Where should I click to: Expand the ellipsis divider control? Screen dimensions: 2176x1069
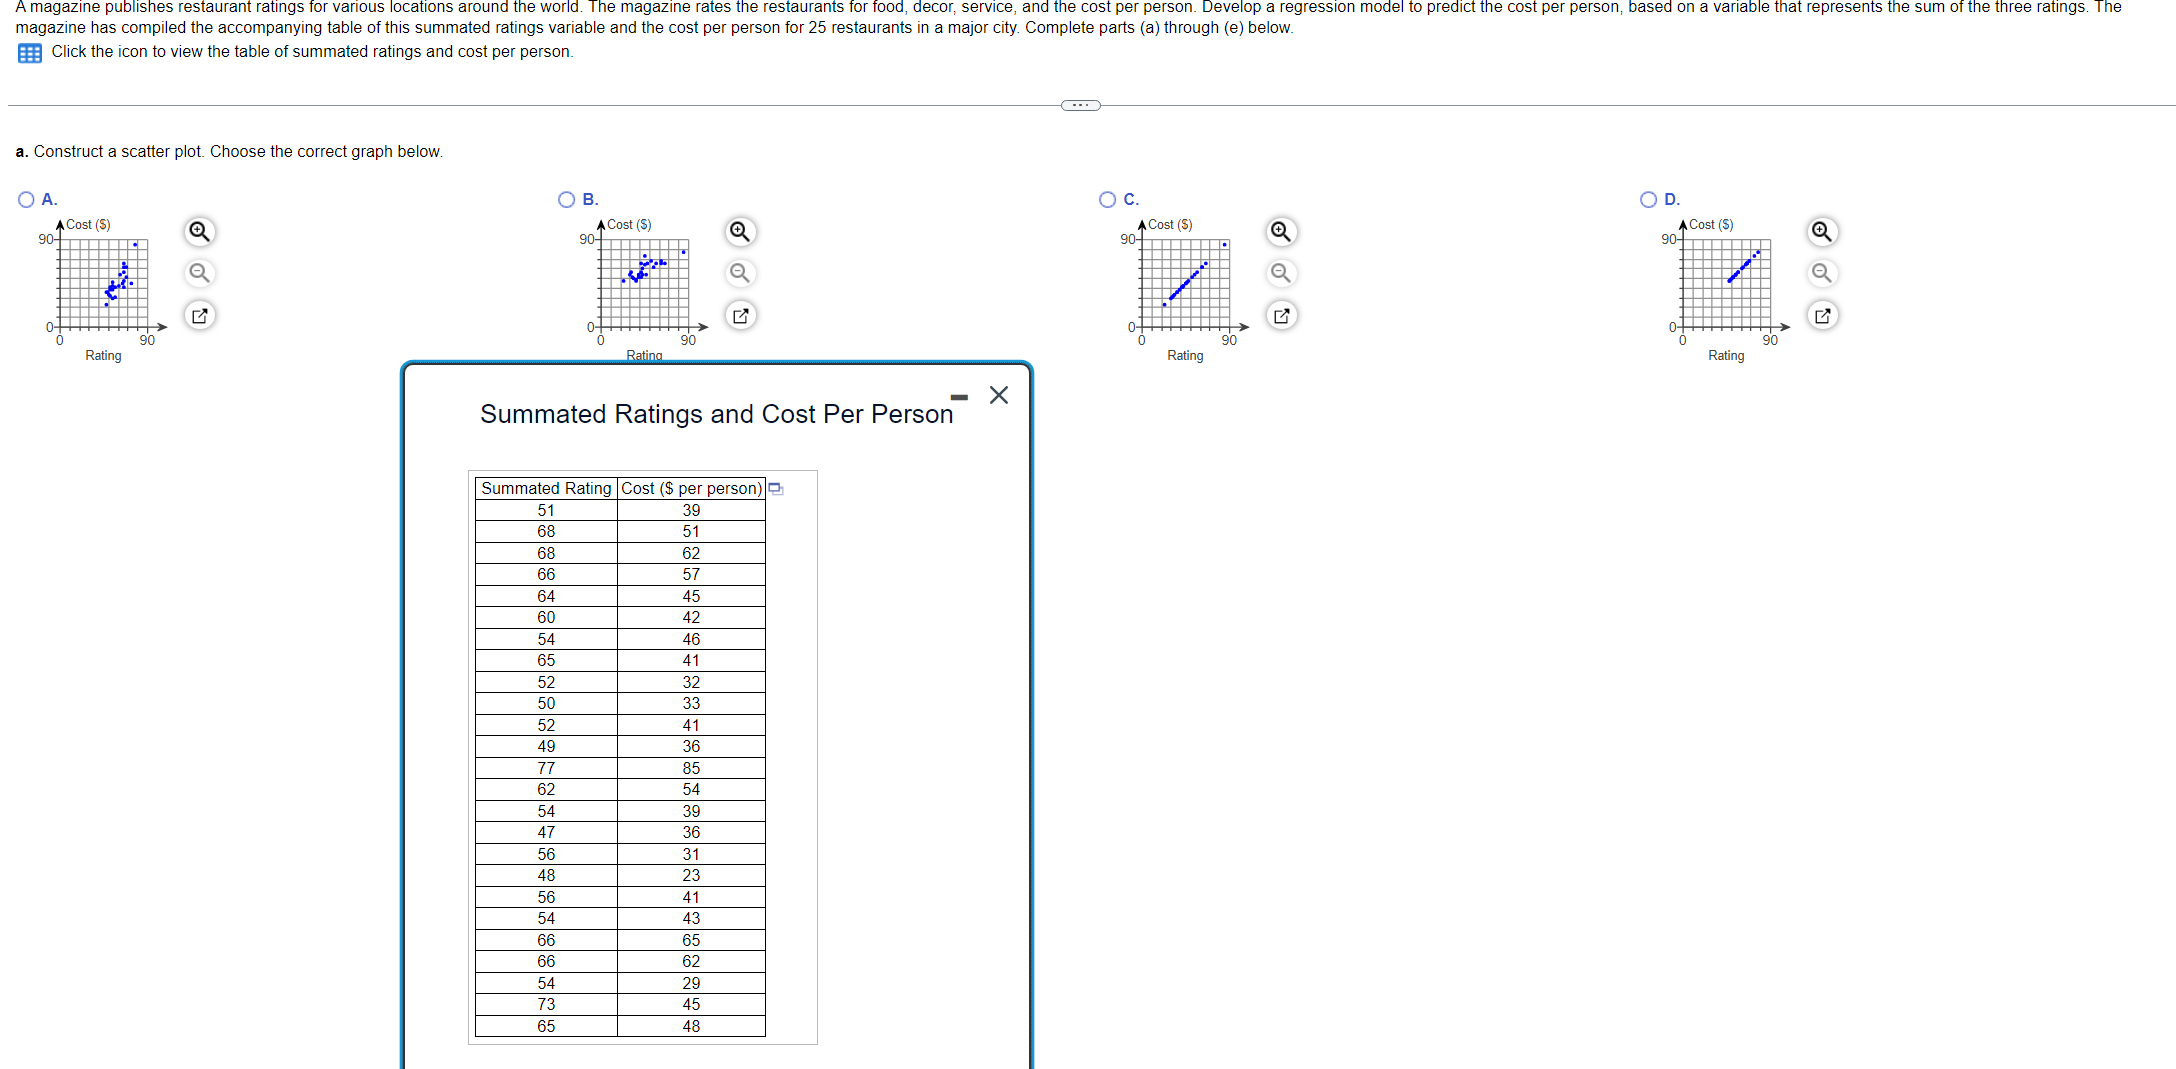[1080, 104]
